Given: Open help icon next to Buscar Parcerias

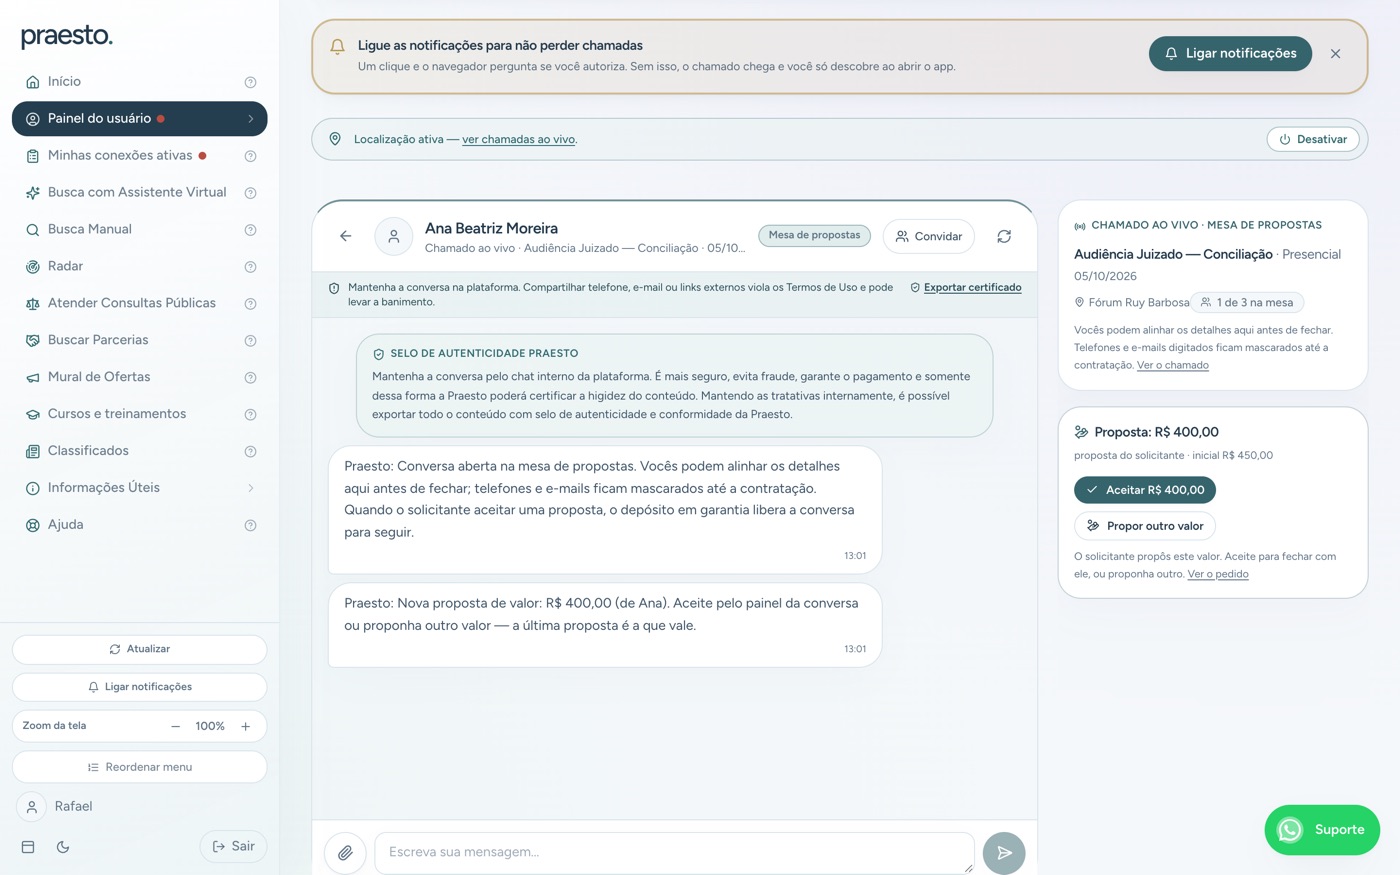Looking at the screenshot, I should pos(251,341).
